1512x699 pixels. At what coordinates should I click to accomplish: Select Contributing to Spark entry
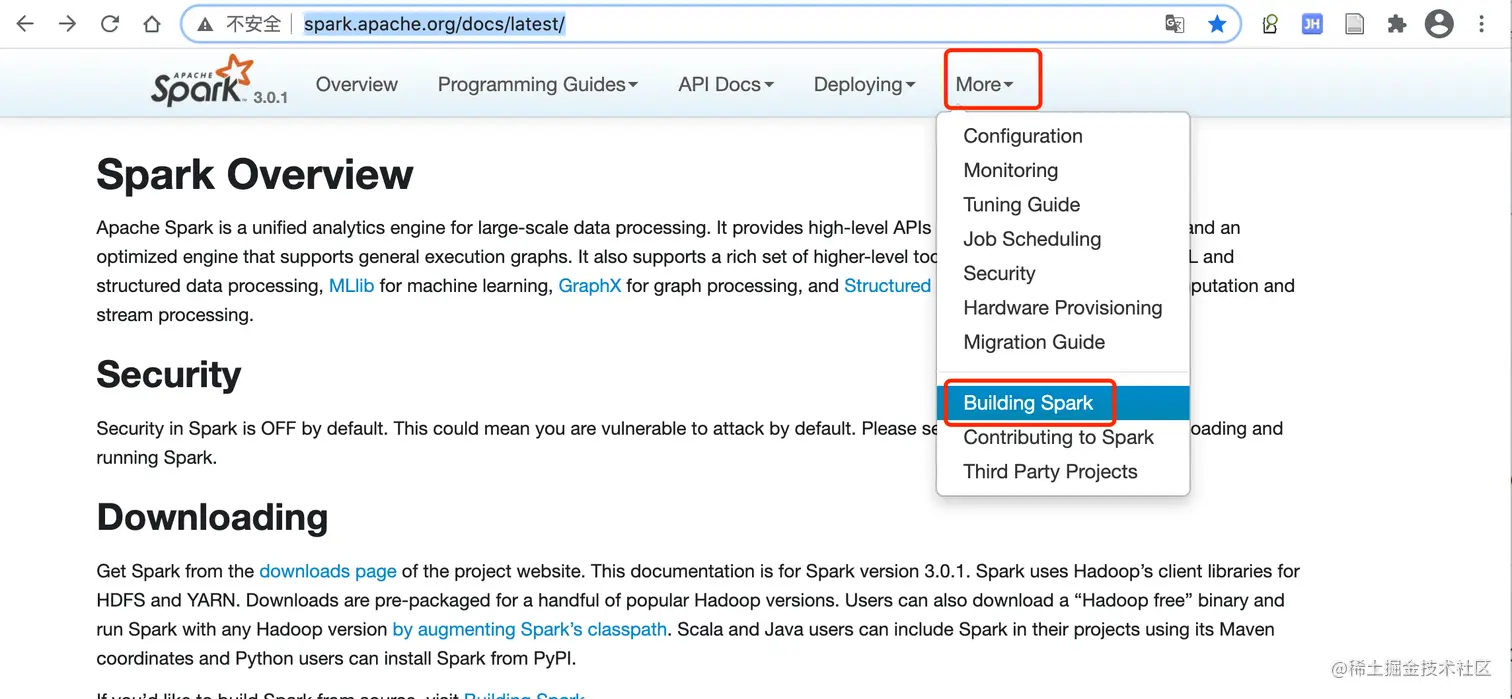(x=1063, y=437)
